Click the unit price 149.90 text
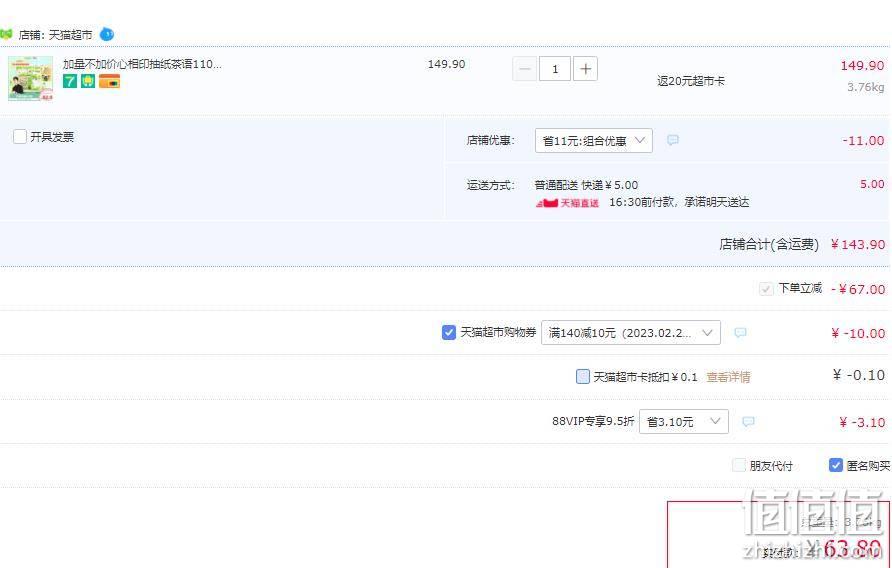 (446, 64)
